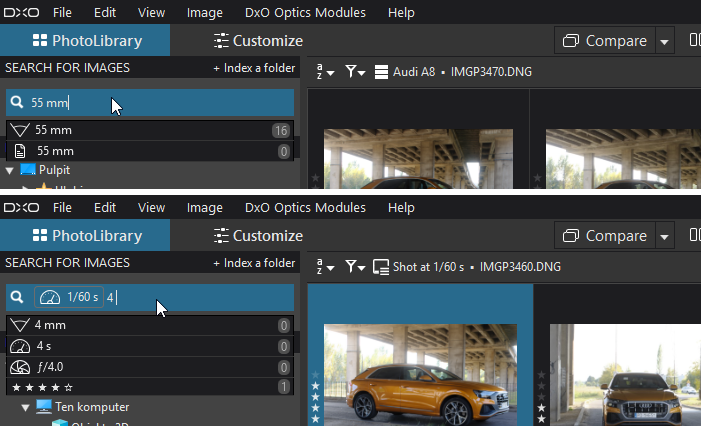Select first thumbnail in top window

[x=418, y=159]
